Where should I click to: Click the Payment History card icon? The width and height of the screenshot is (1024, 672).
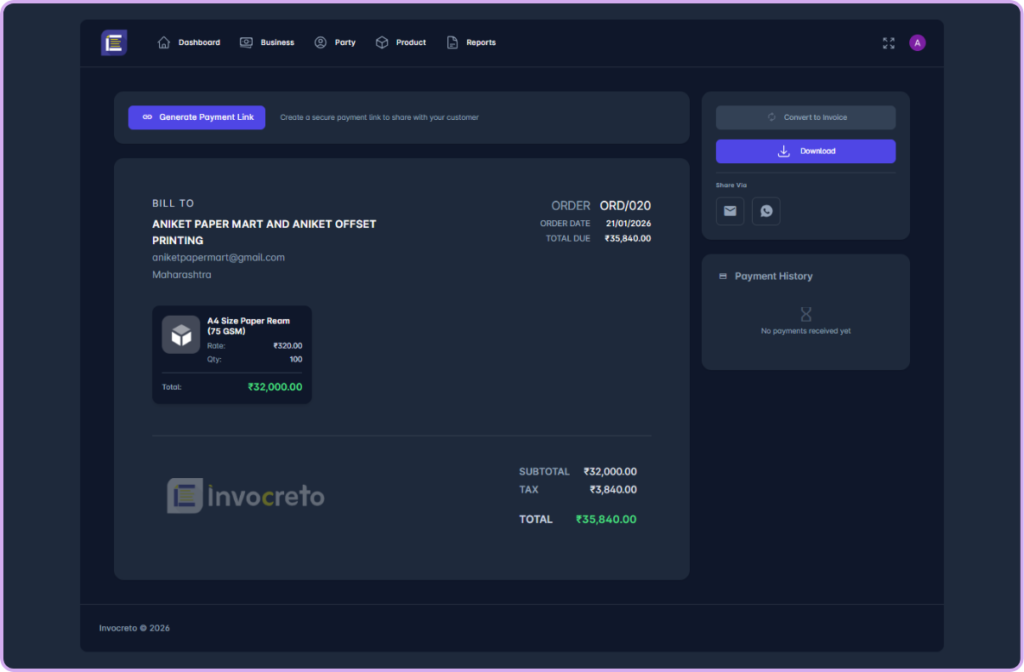[723, 276]
